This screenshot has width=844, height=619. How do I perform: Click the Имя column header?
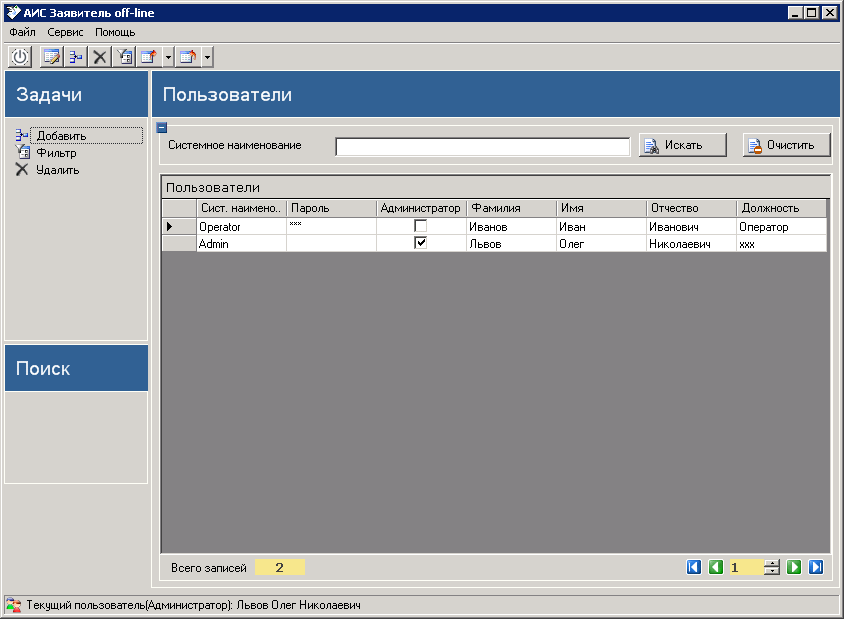(601, 208)
